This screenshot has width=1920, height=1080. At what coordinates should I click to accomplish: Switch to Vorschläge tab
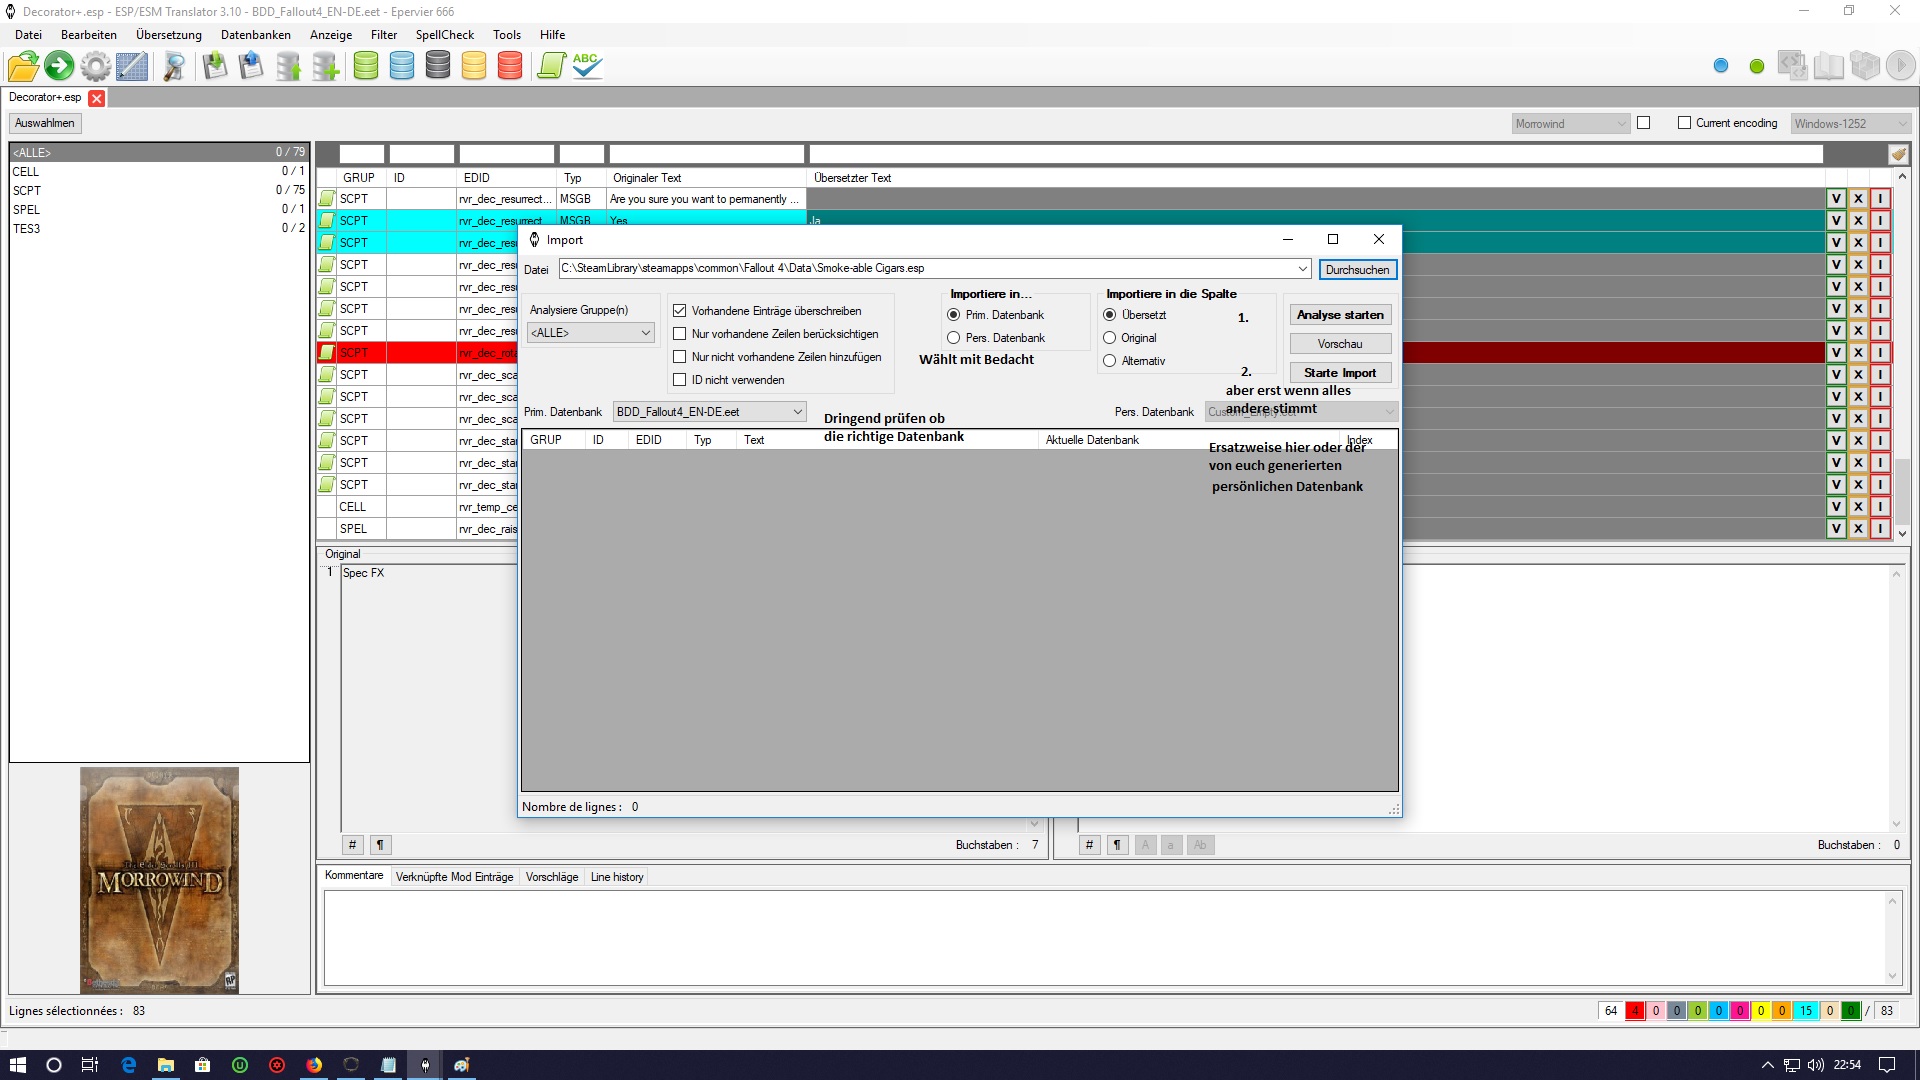click(552, 877)
